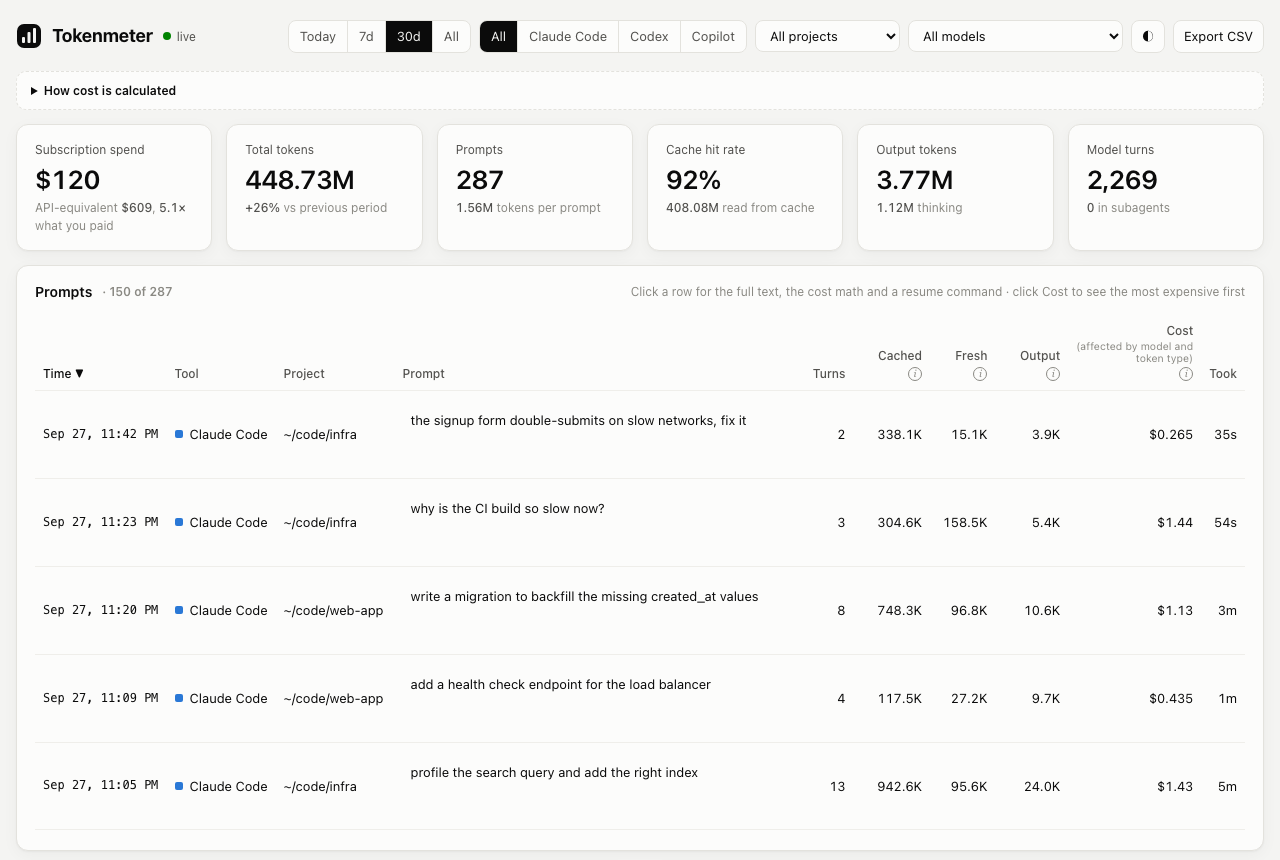1280x860 pixels.
Task: Toggle the dark/light theme button
Action: point(1148,36)
